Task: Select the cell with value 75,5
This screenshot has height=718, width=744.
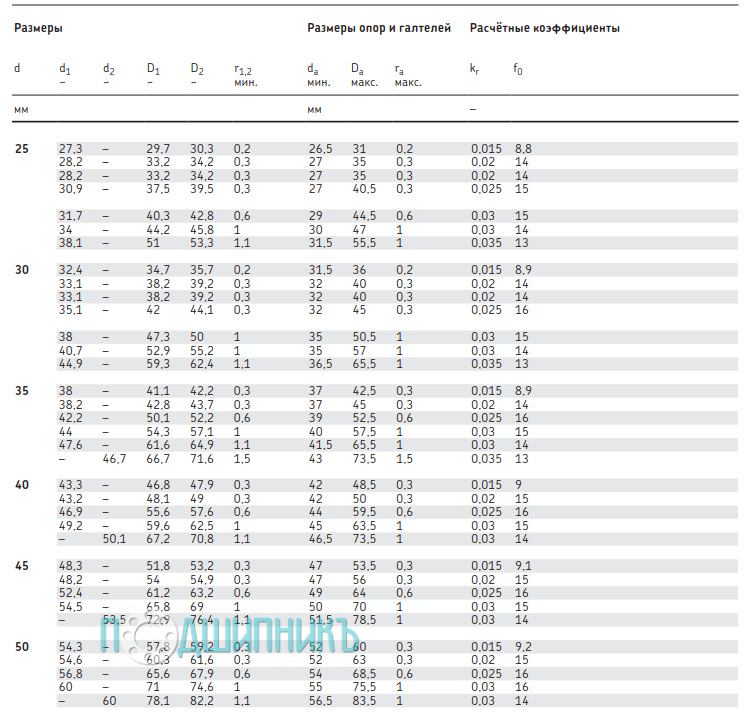Action: pos(364,687)
